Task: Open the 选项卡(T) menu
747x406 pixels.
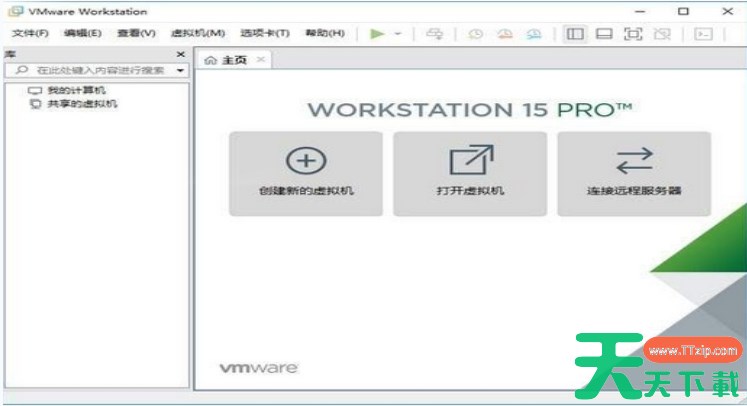Action: click(x=265, y=33)
